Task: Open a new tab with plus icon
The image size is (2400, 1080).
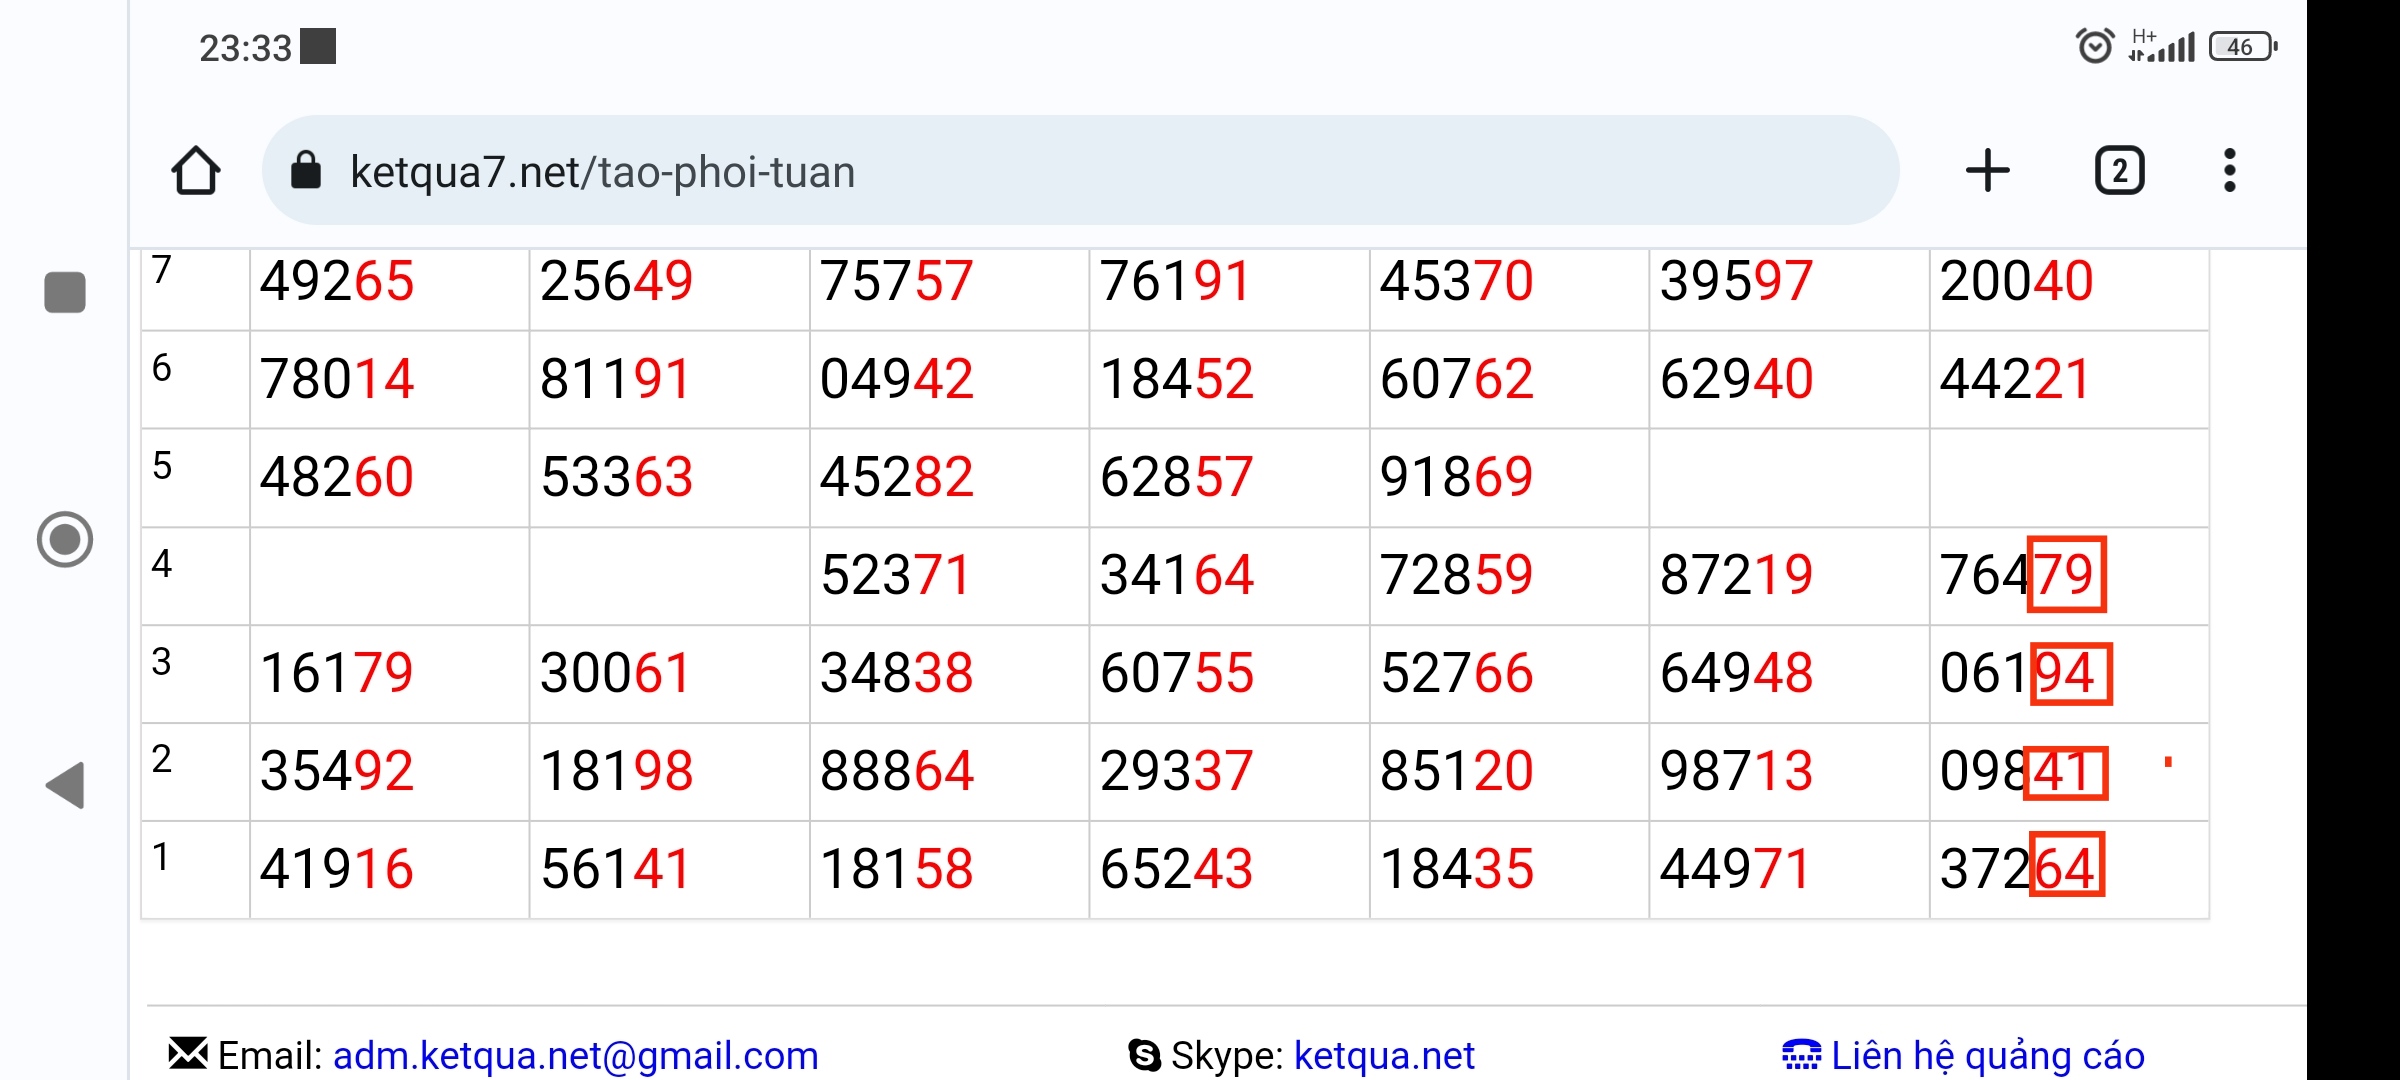Action: pos(1987,171)
